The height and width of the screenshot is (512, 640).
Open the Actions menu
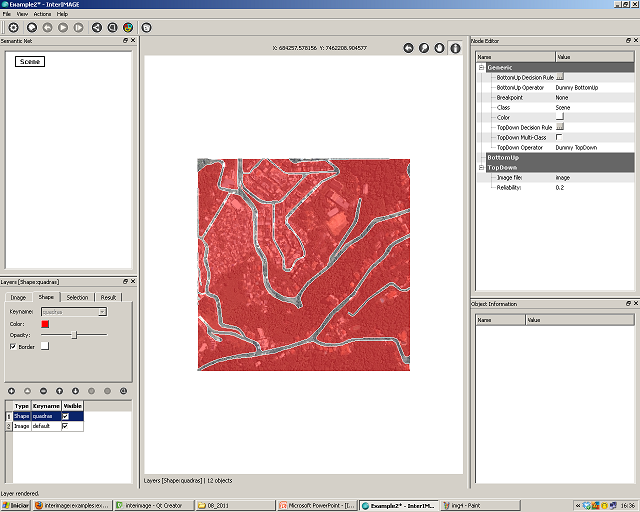pyautogui.click(x=42, y=15)
